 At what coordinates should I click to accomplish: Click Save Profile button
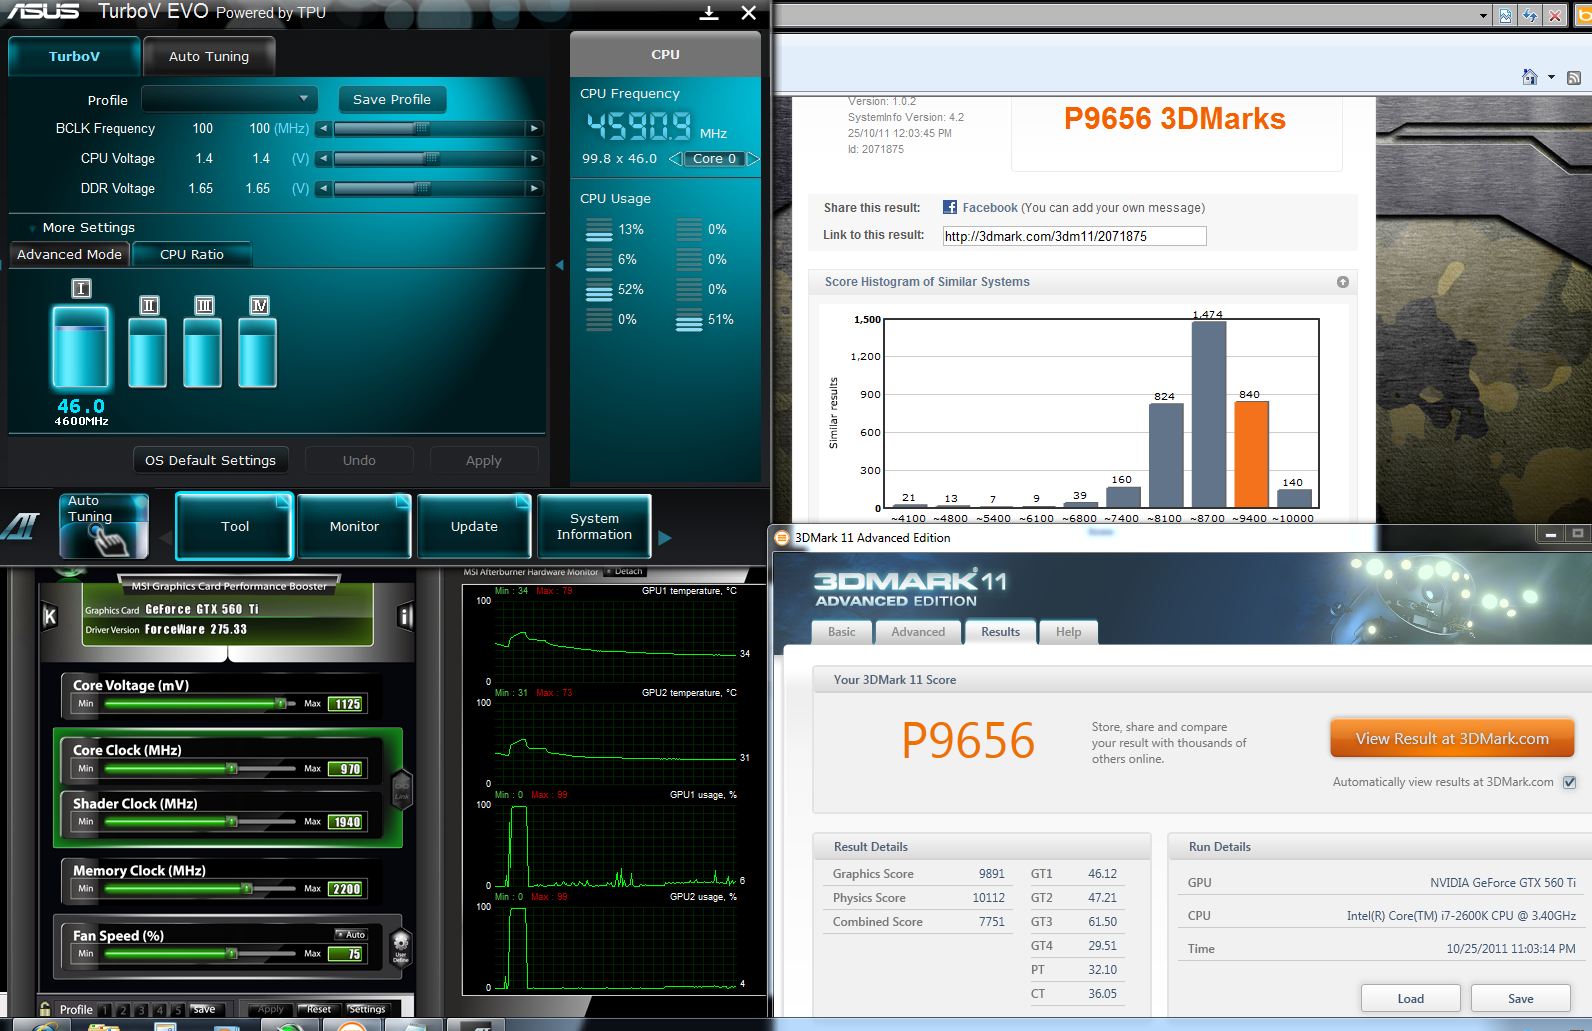[x=392, y=99]
